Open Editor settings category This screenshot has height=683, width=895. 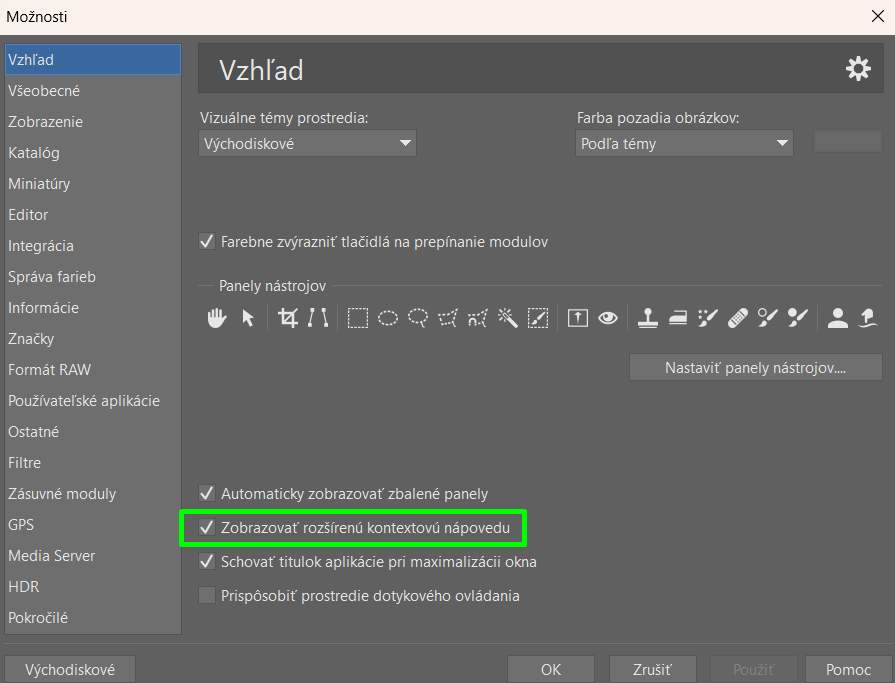92,215
